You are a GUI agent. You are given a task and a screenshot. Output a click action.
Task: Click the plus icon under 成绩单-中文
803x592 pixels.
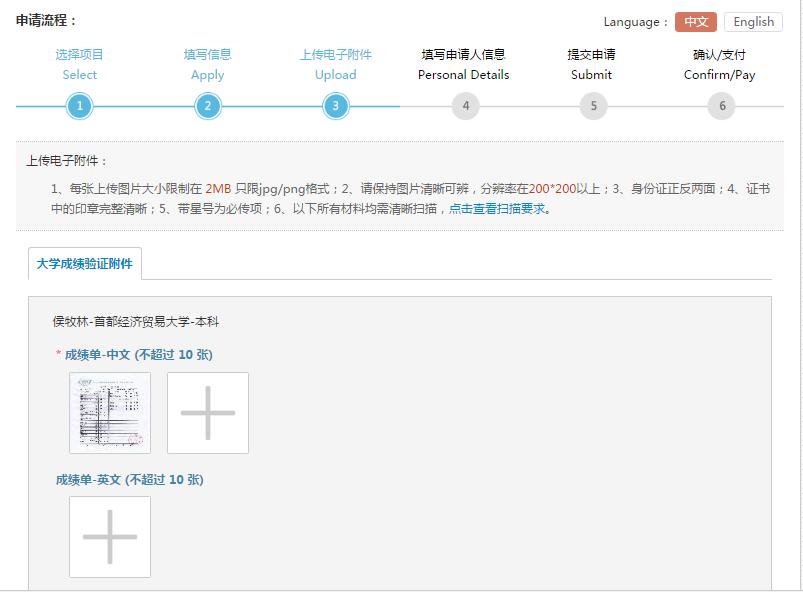(x=207, y=412)
